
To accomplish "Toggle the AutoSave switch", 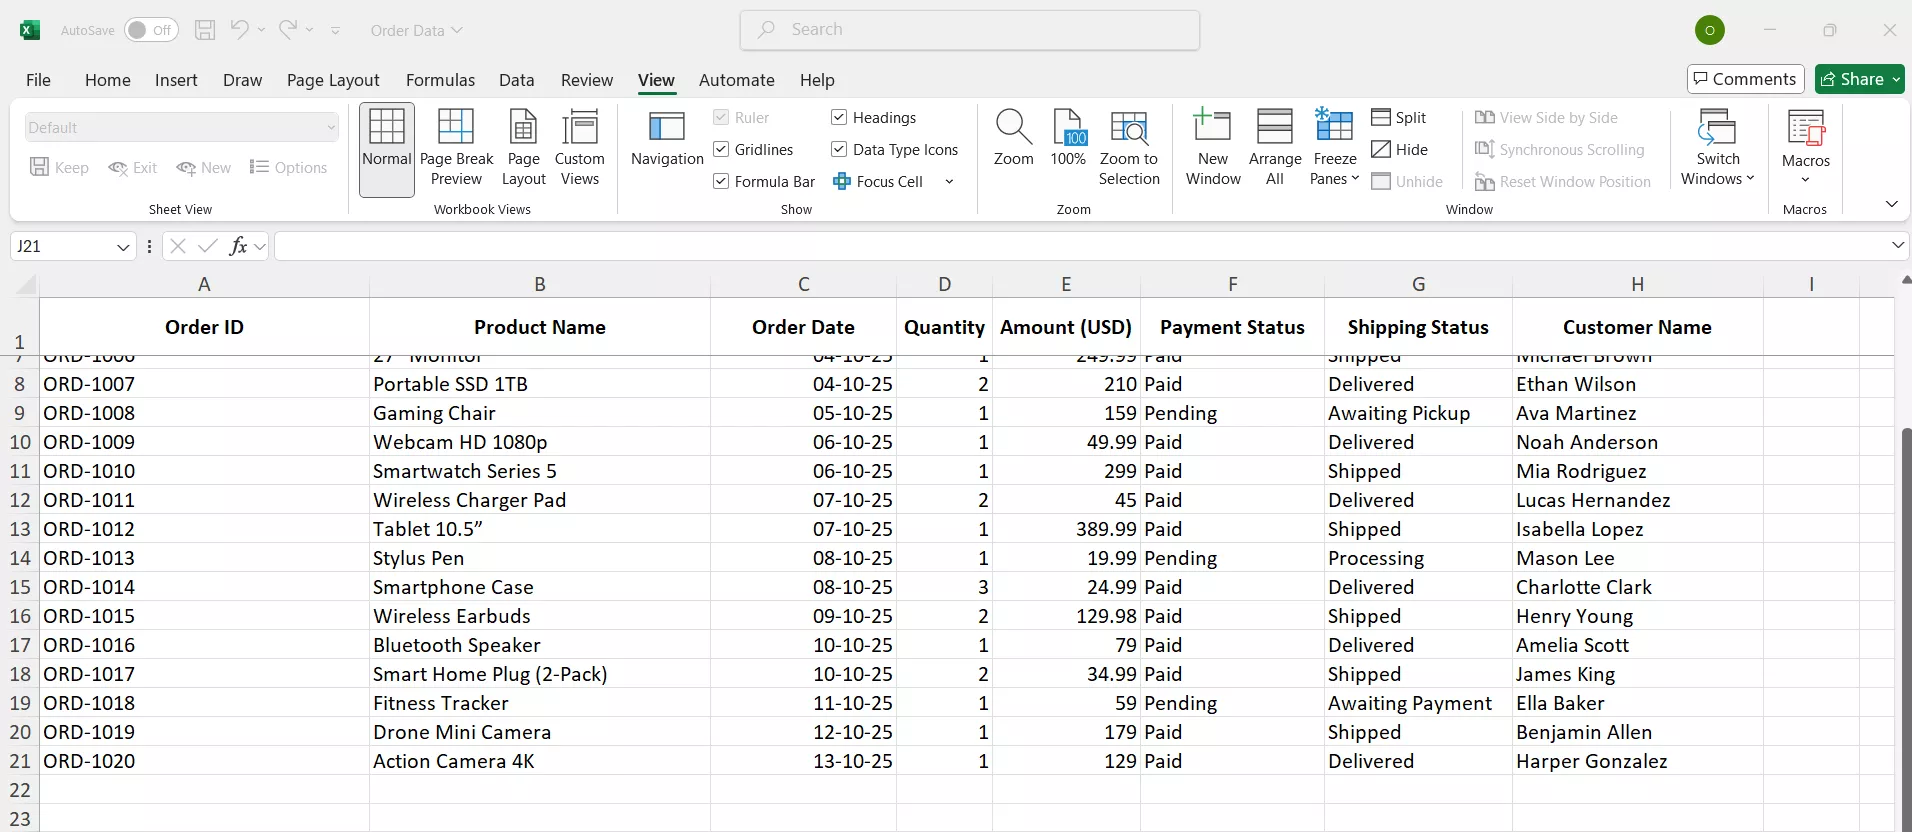I will pos(151,30).
